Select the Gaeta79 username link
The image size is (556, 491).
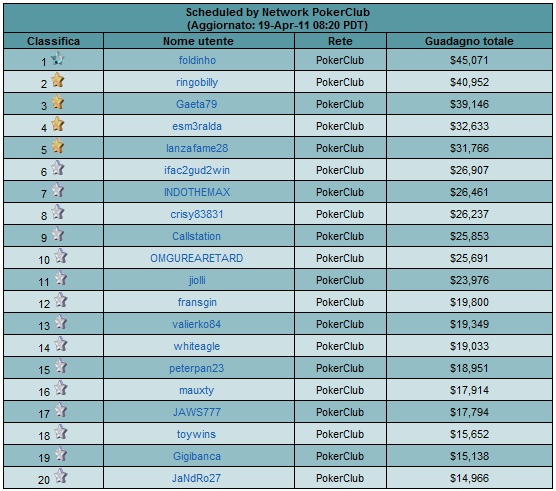pos(196,104)
